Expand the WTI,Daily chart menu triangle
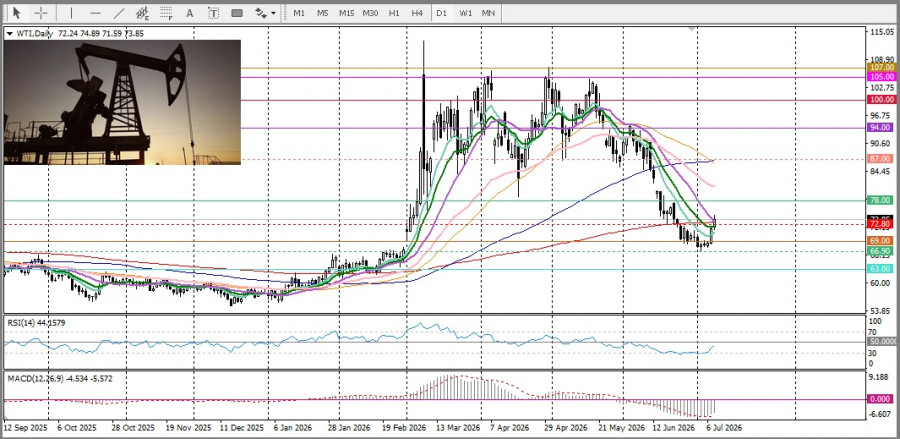This screenshot has width=900, height=439. point(9,34)
